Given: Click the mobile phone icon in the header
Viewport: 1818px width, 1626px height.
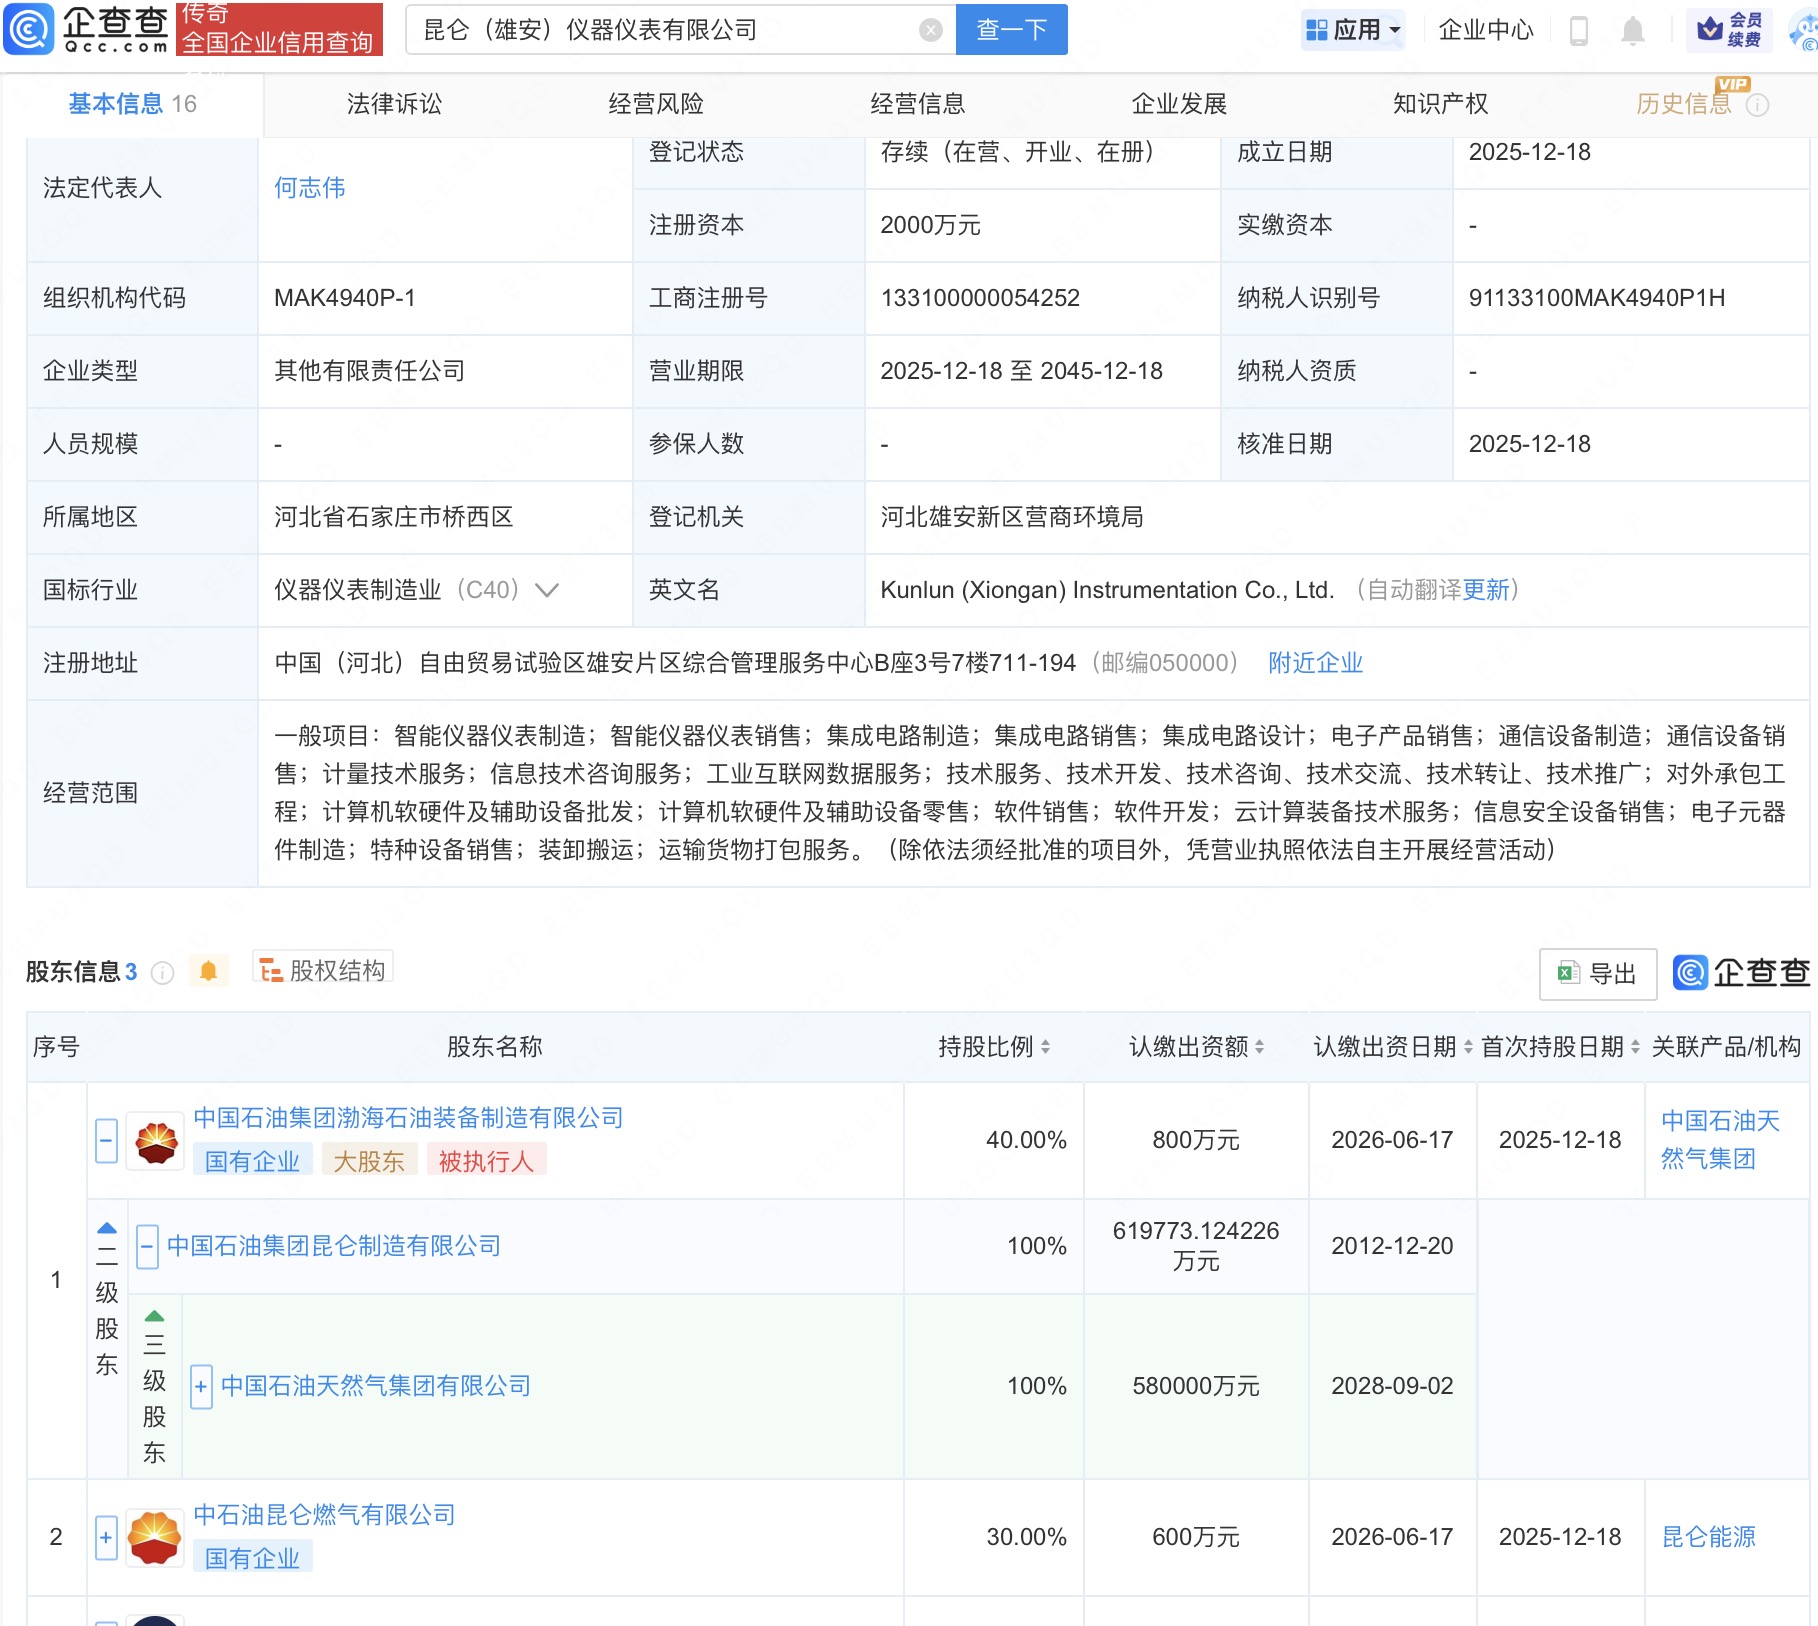Looking at the screenshot, I should click(1579, 31).
